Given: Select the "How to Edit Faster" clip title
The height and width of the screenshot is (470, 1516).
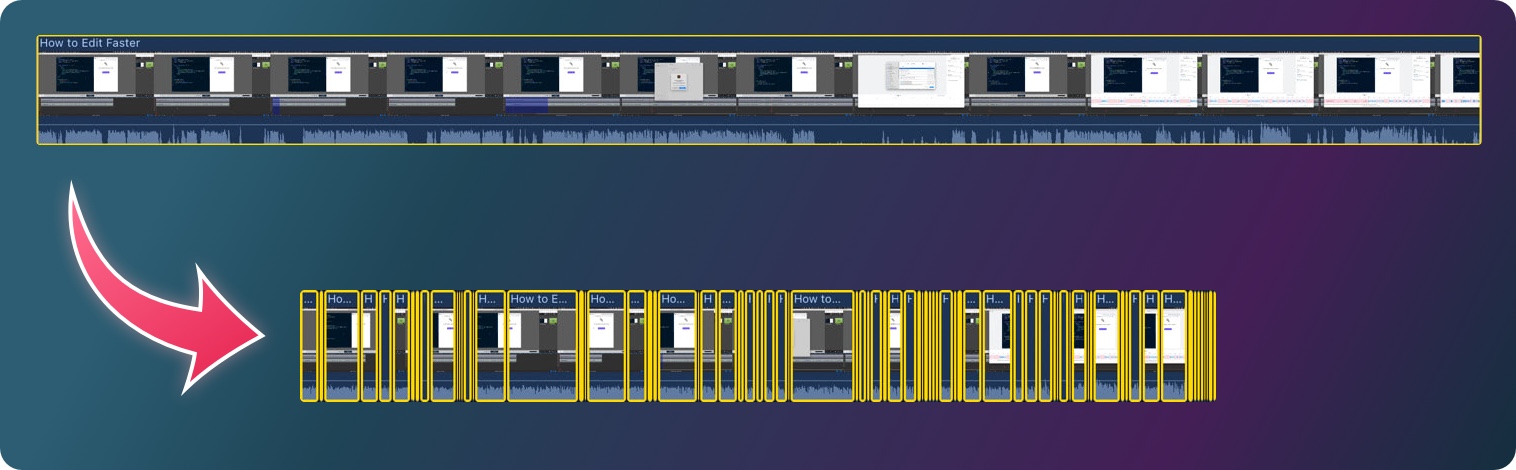Looking at the screenshot, I should click(x=90, y=43).
